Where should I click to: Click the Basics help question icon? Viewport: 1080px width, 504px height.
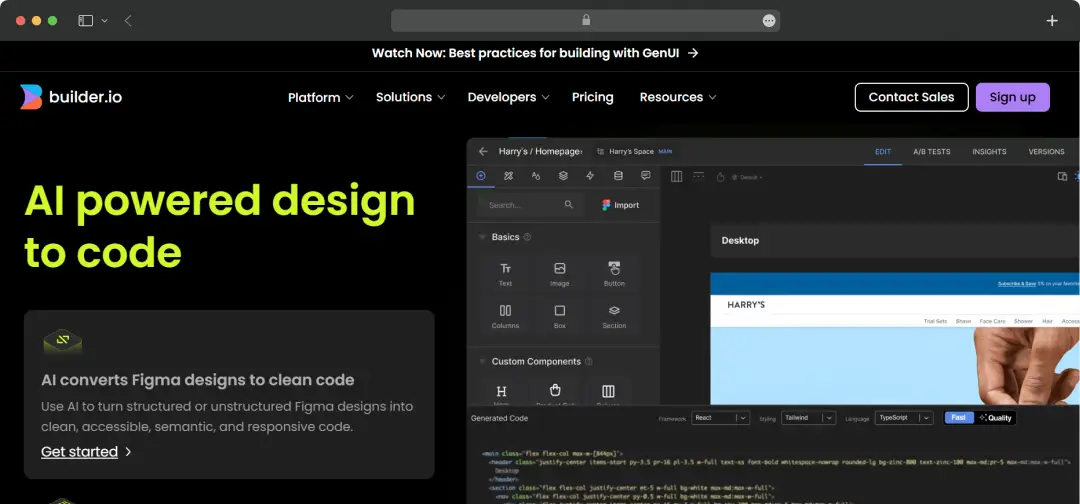(x=528, y=237)
